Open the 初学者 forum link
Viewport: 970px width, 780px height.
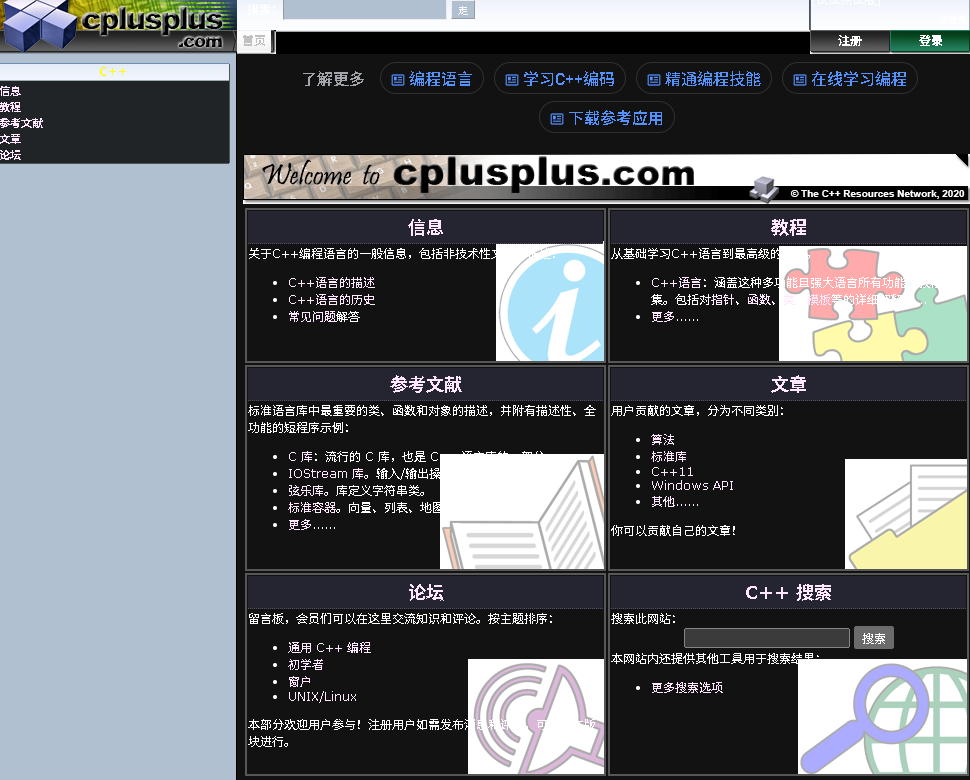pos(306,665)
